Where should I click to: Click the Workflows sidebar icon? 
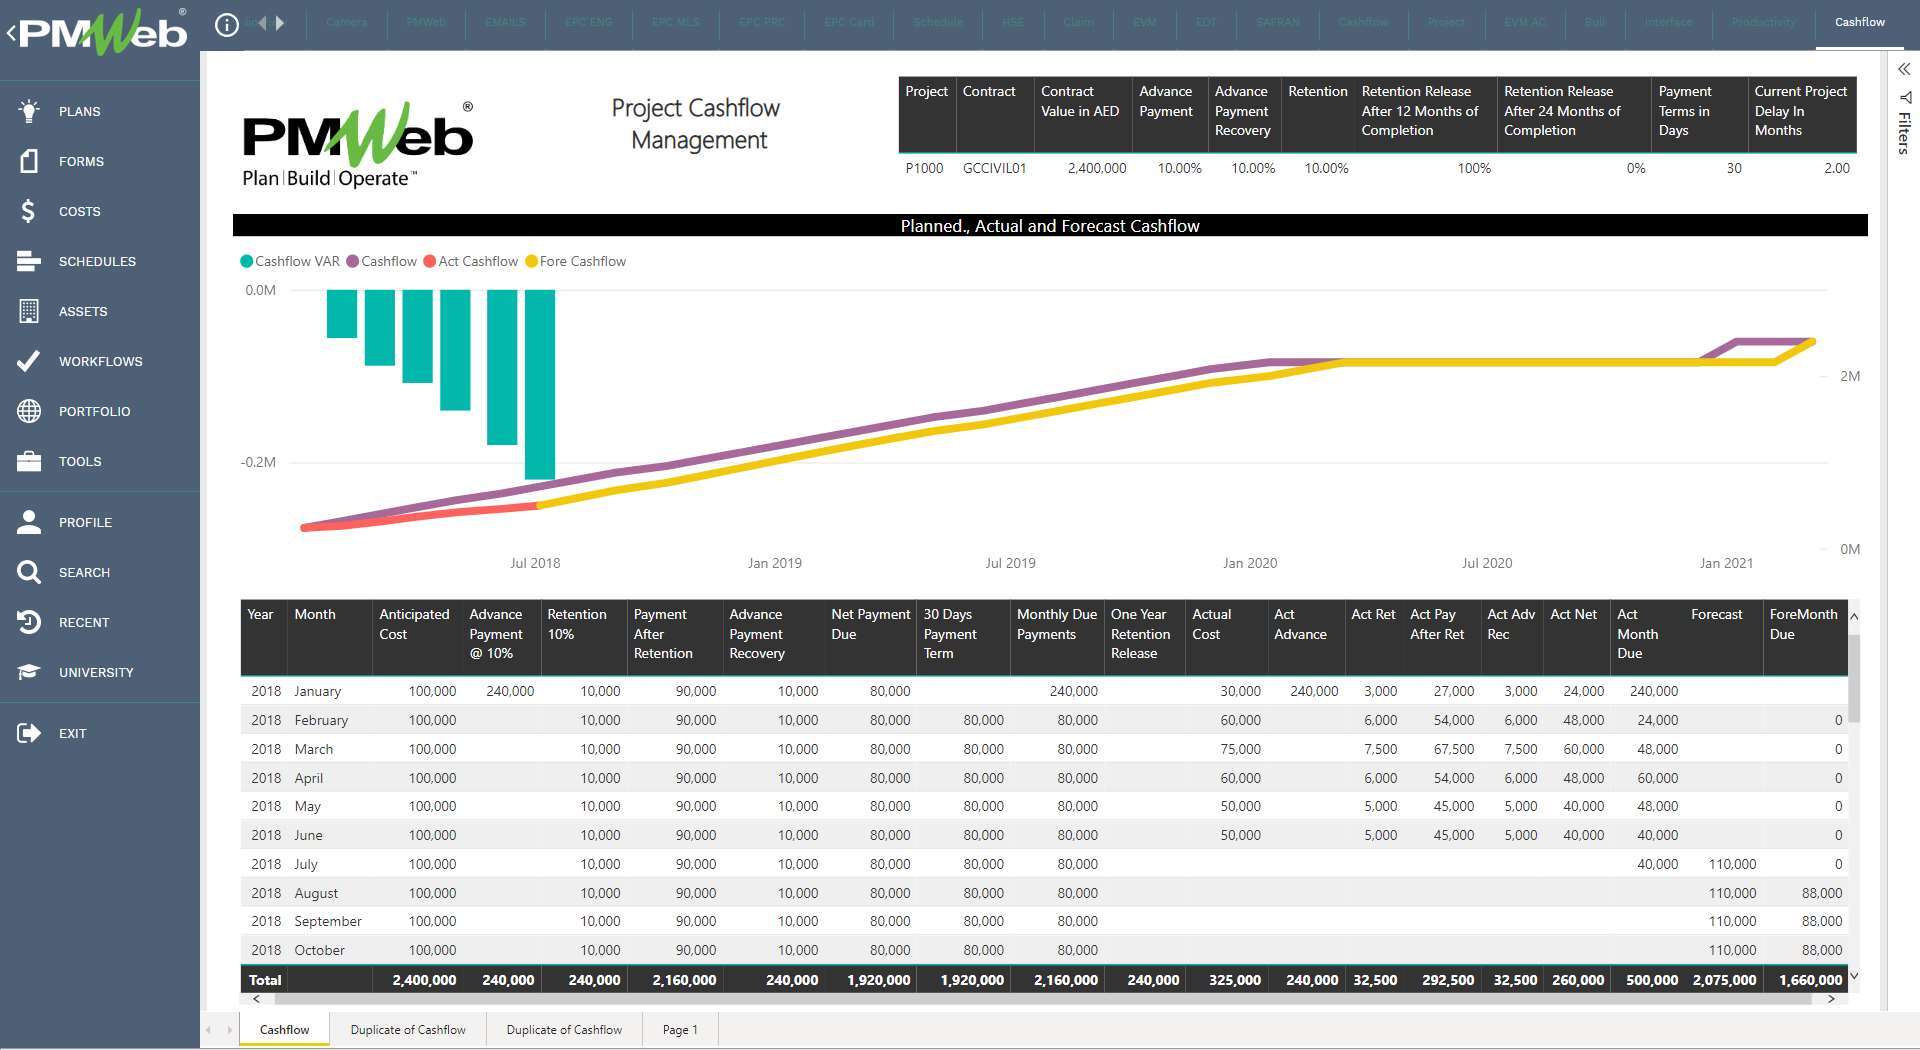coord(28,361)
